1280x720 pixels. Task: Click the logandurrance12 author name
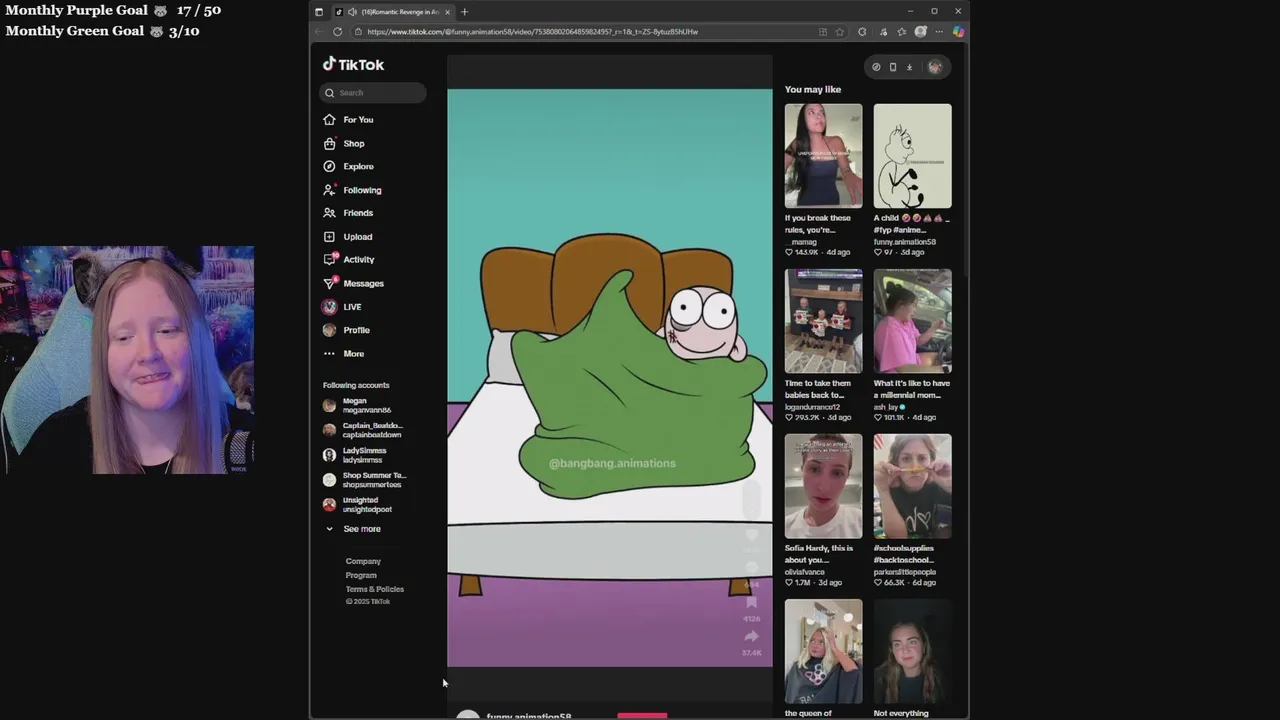813,407
